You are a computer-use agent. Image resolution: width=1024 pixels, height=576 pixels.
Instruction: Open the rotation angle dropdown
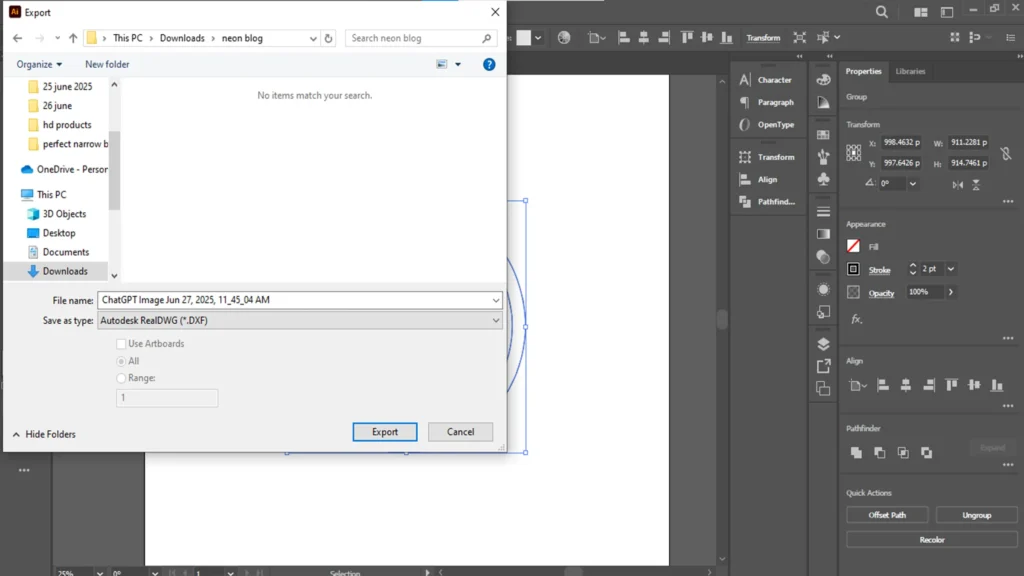click(913, 184)
